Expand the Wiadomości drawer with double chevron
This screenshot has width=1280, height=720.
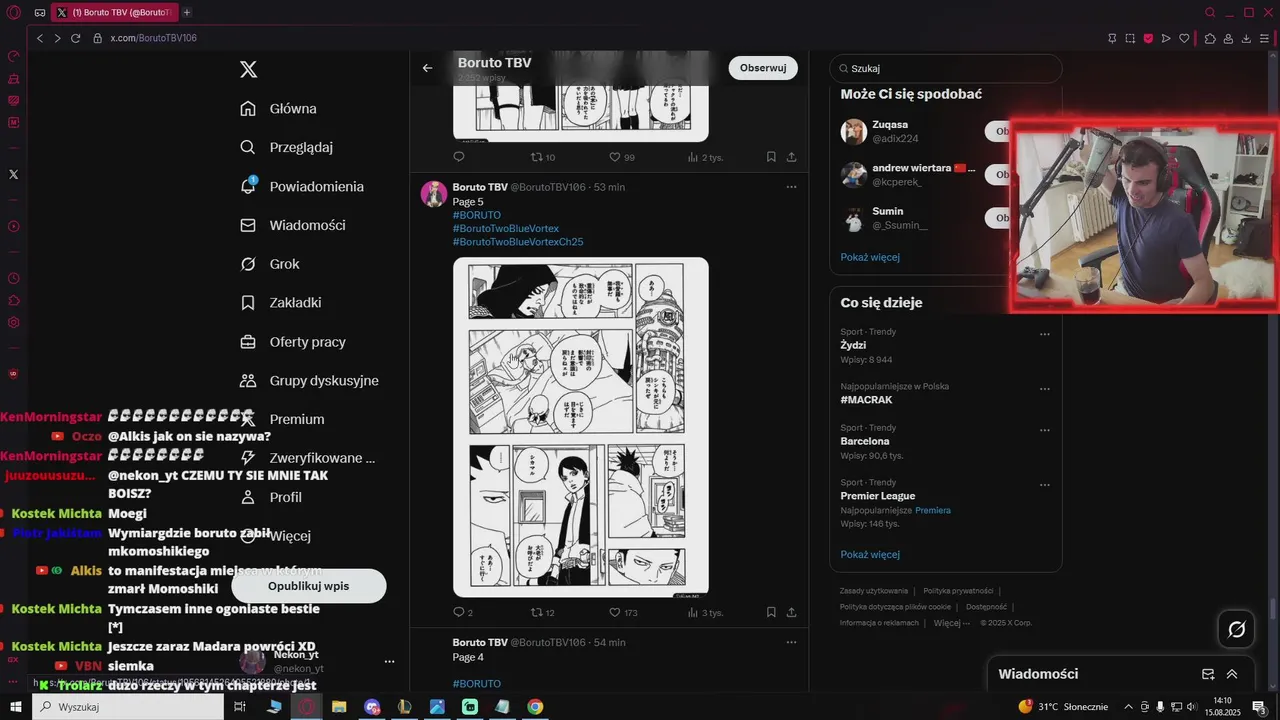(1232, 674)
